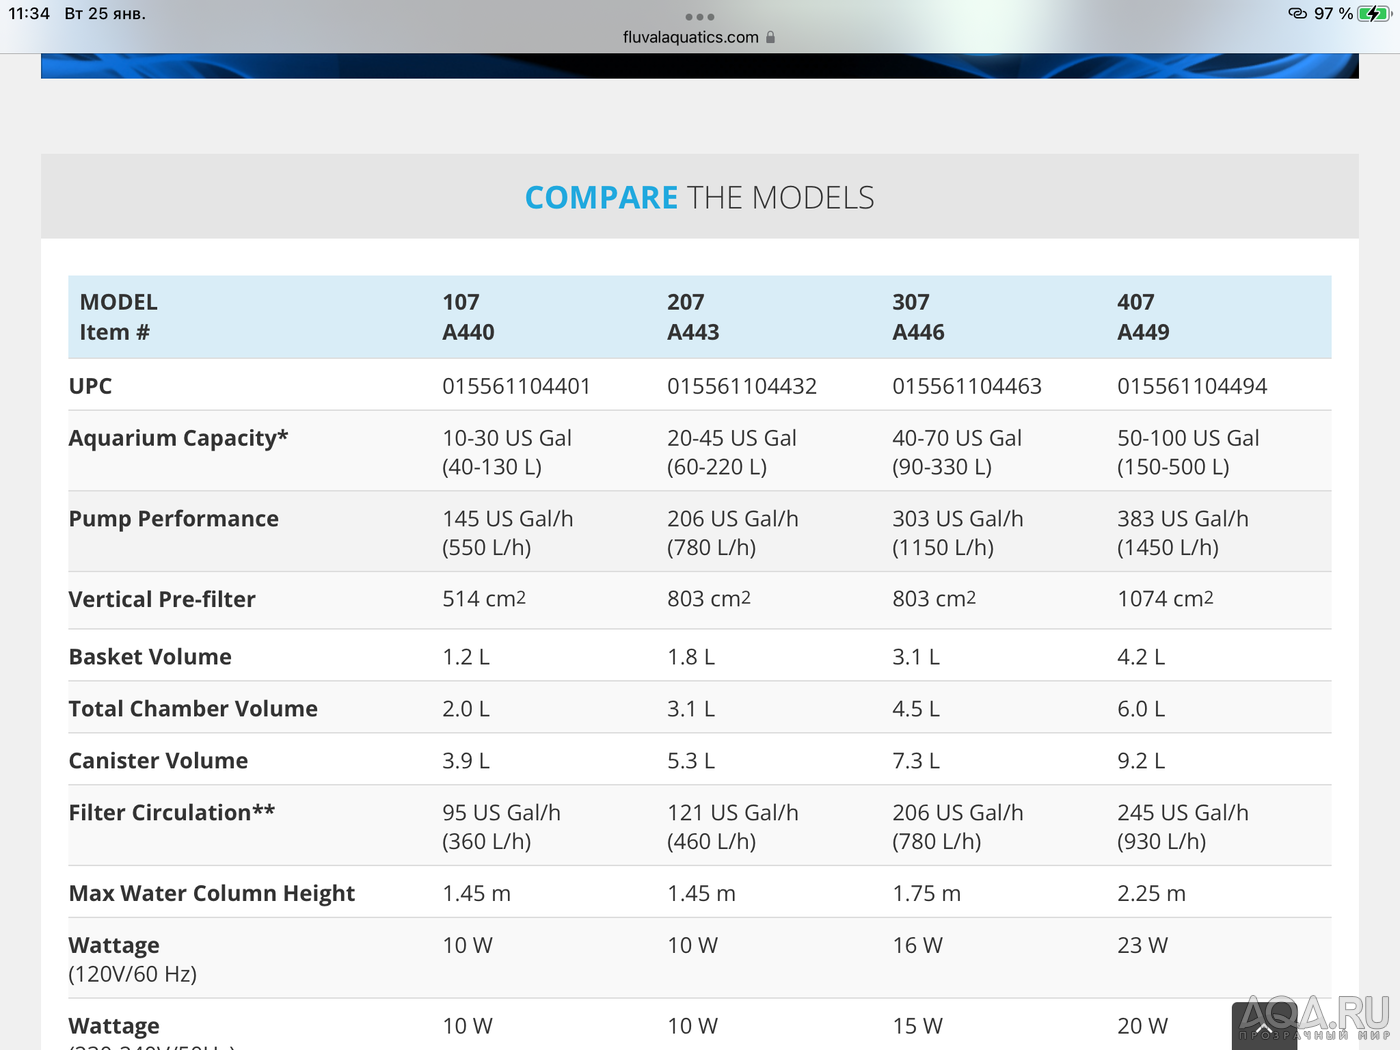Select the 207 A443 column header
This screenshot has height=1050, width=1400.
[x=693, y=317]
